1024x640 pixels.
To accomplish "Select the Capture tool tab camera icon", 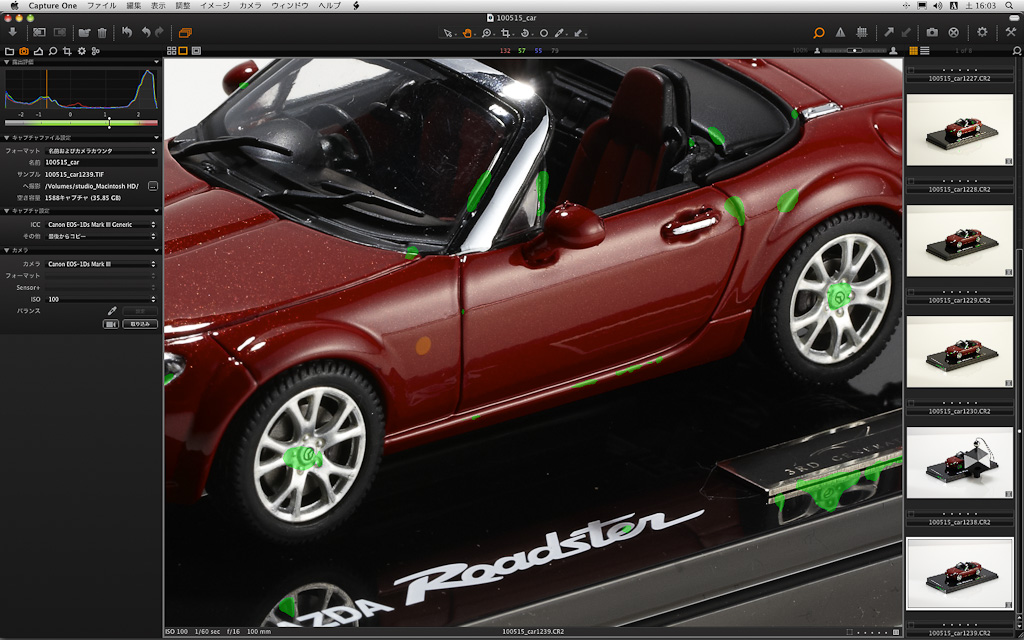I will point(24,50).
